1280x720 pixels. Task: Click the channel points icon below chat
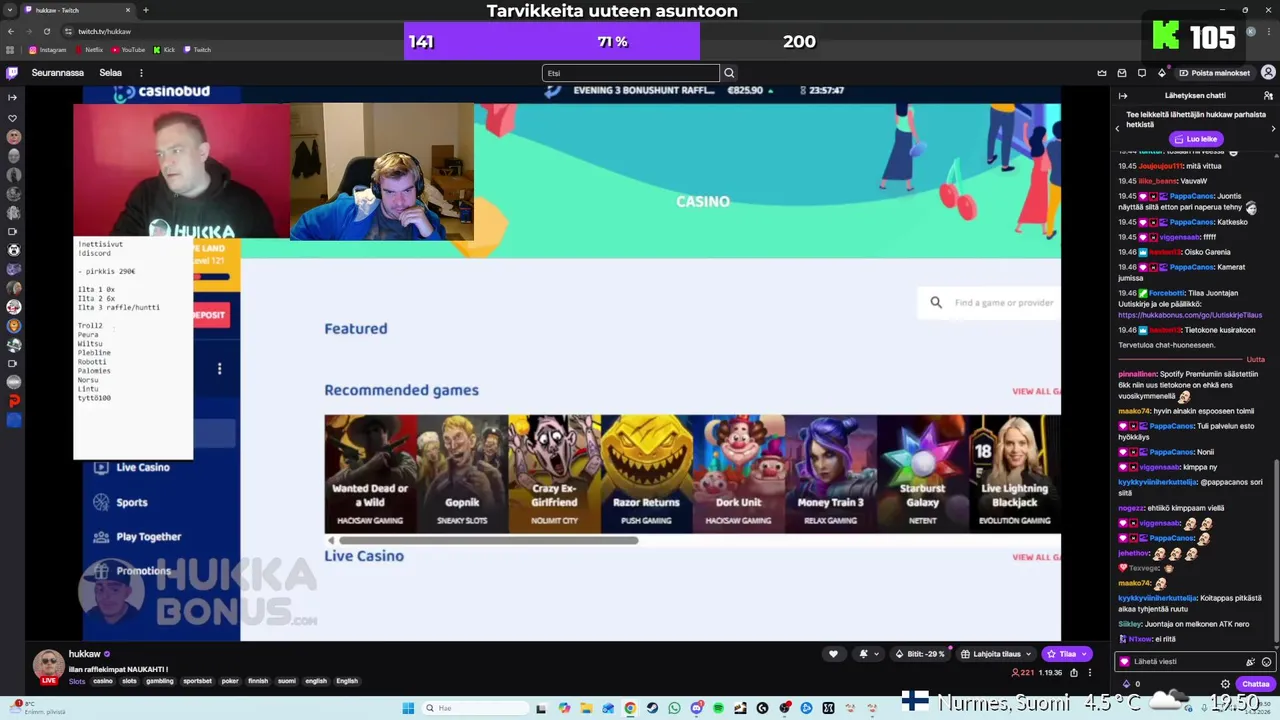pos(1126,684)
